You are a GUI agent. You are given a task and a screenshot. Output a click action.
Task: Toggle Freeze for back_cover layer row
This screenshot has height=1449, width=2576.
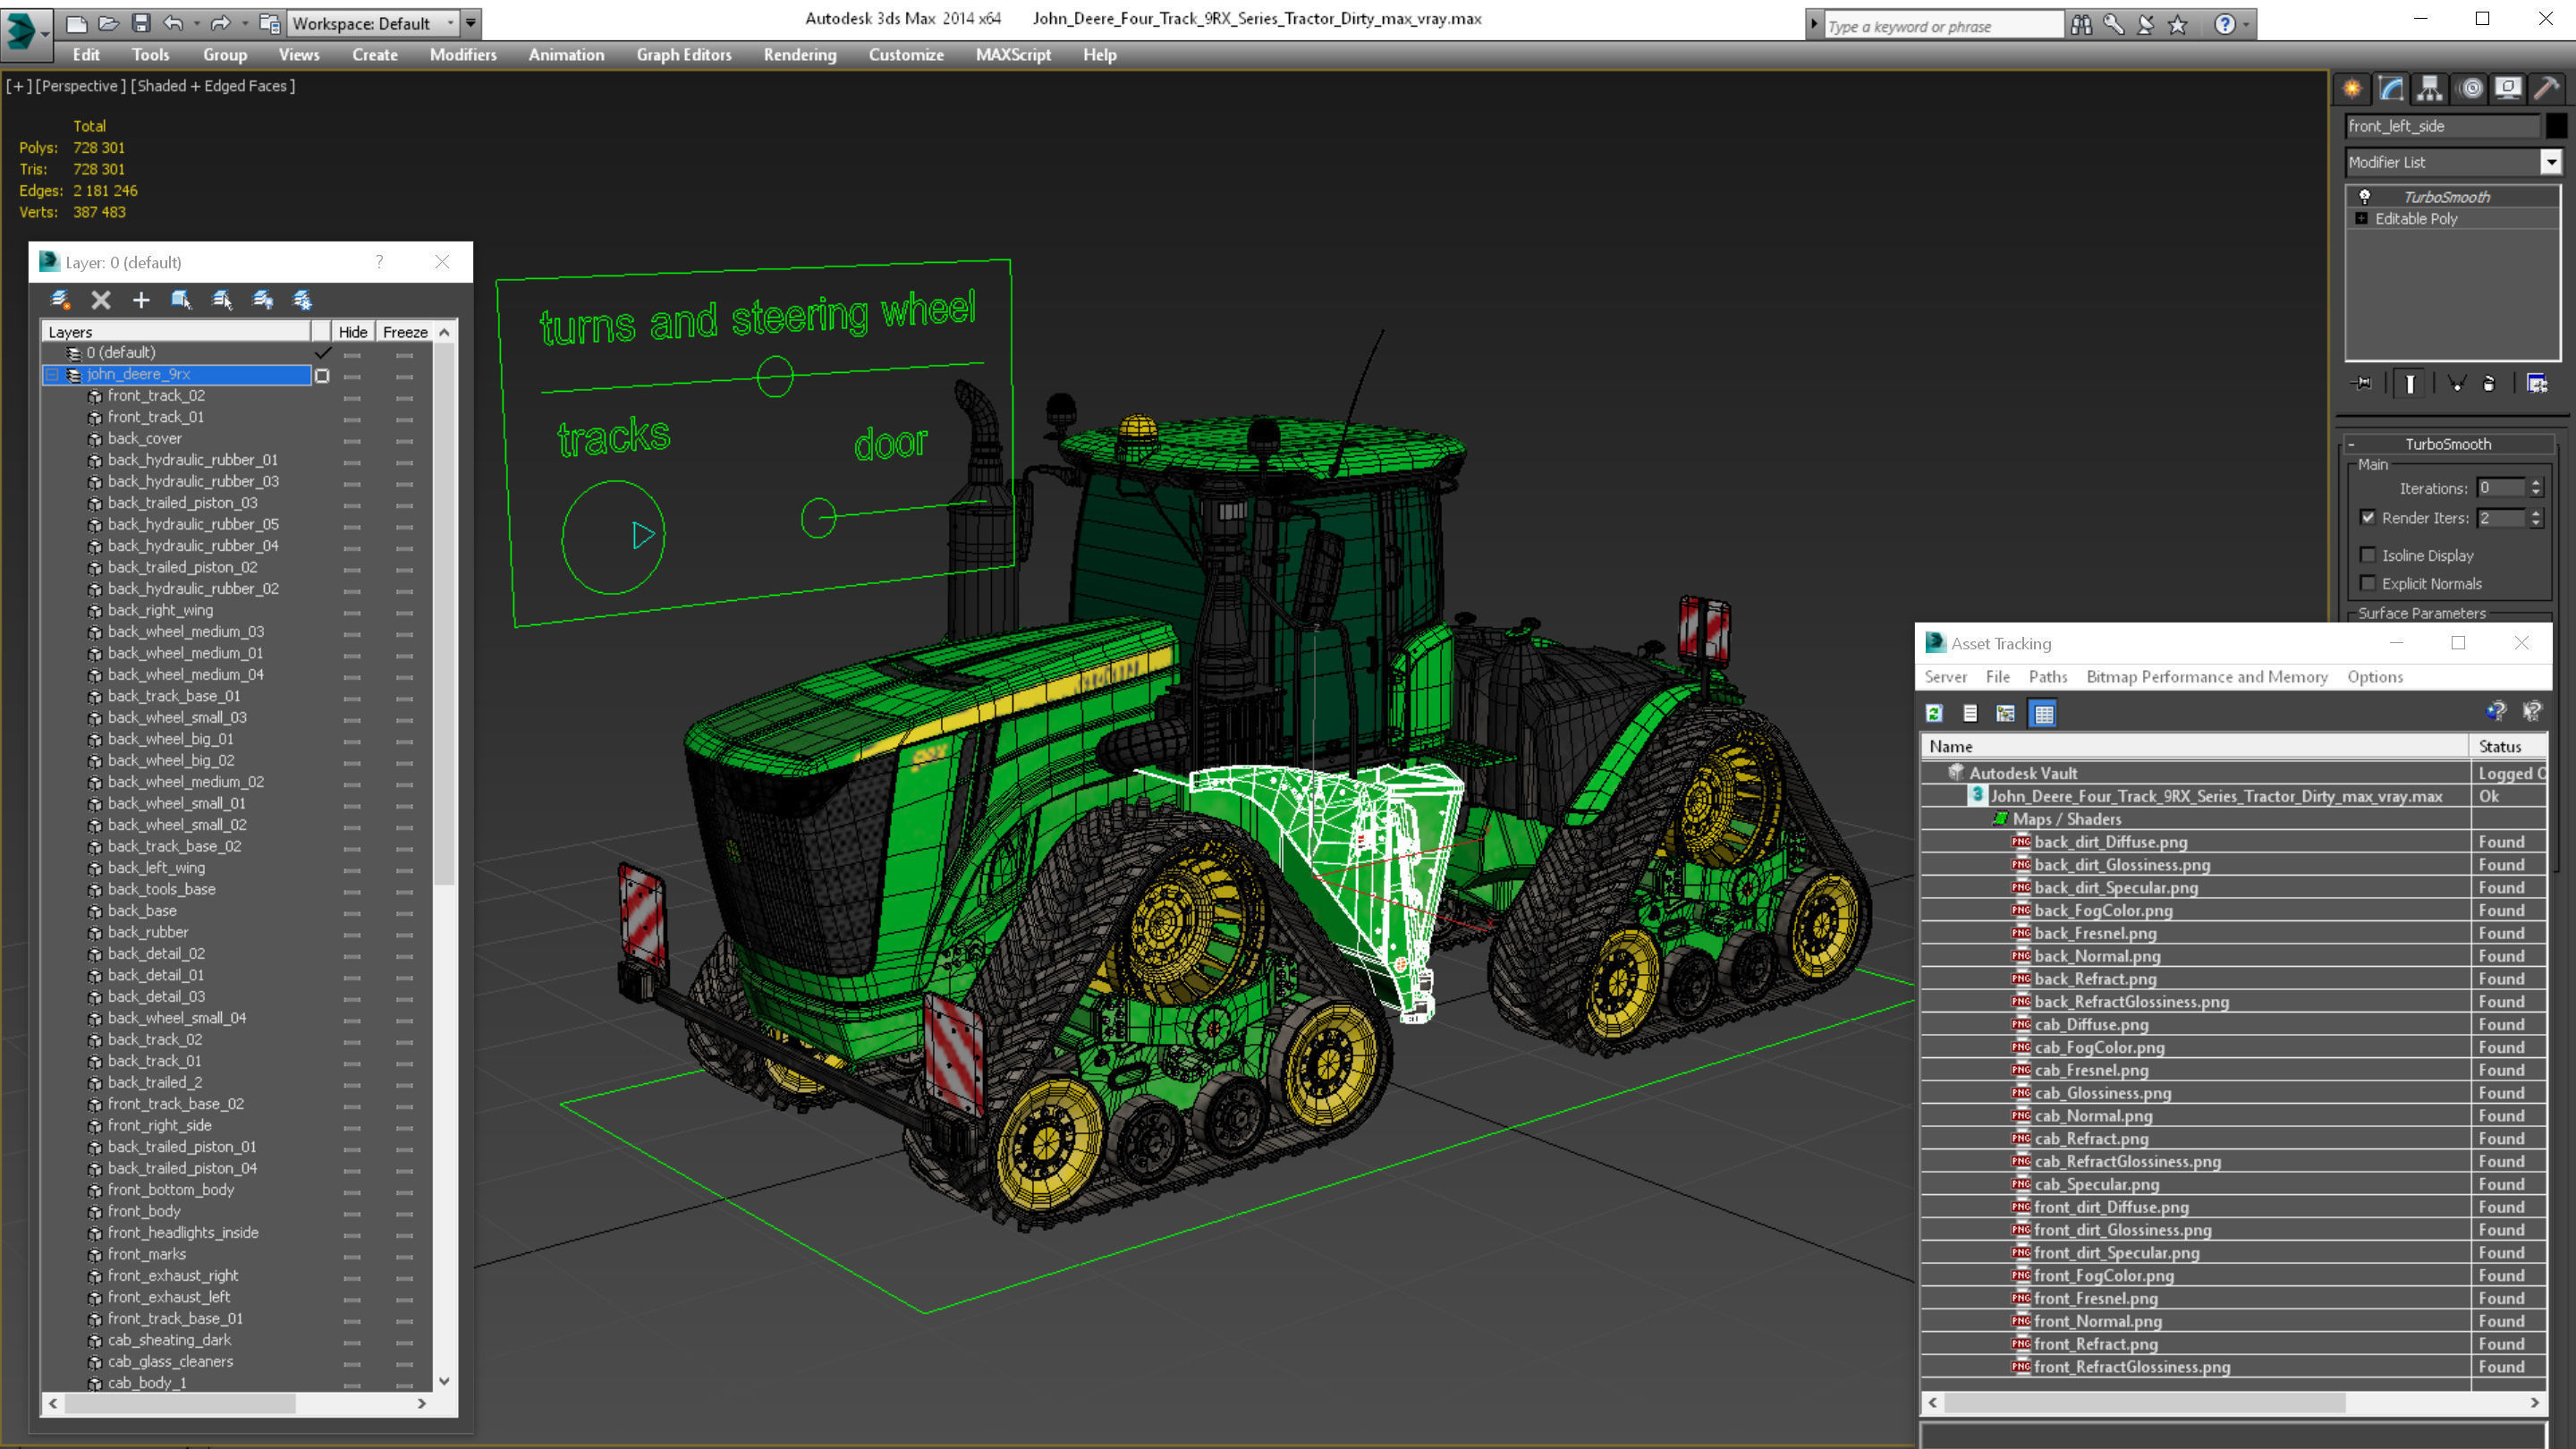click(x=404, y=440)
